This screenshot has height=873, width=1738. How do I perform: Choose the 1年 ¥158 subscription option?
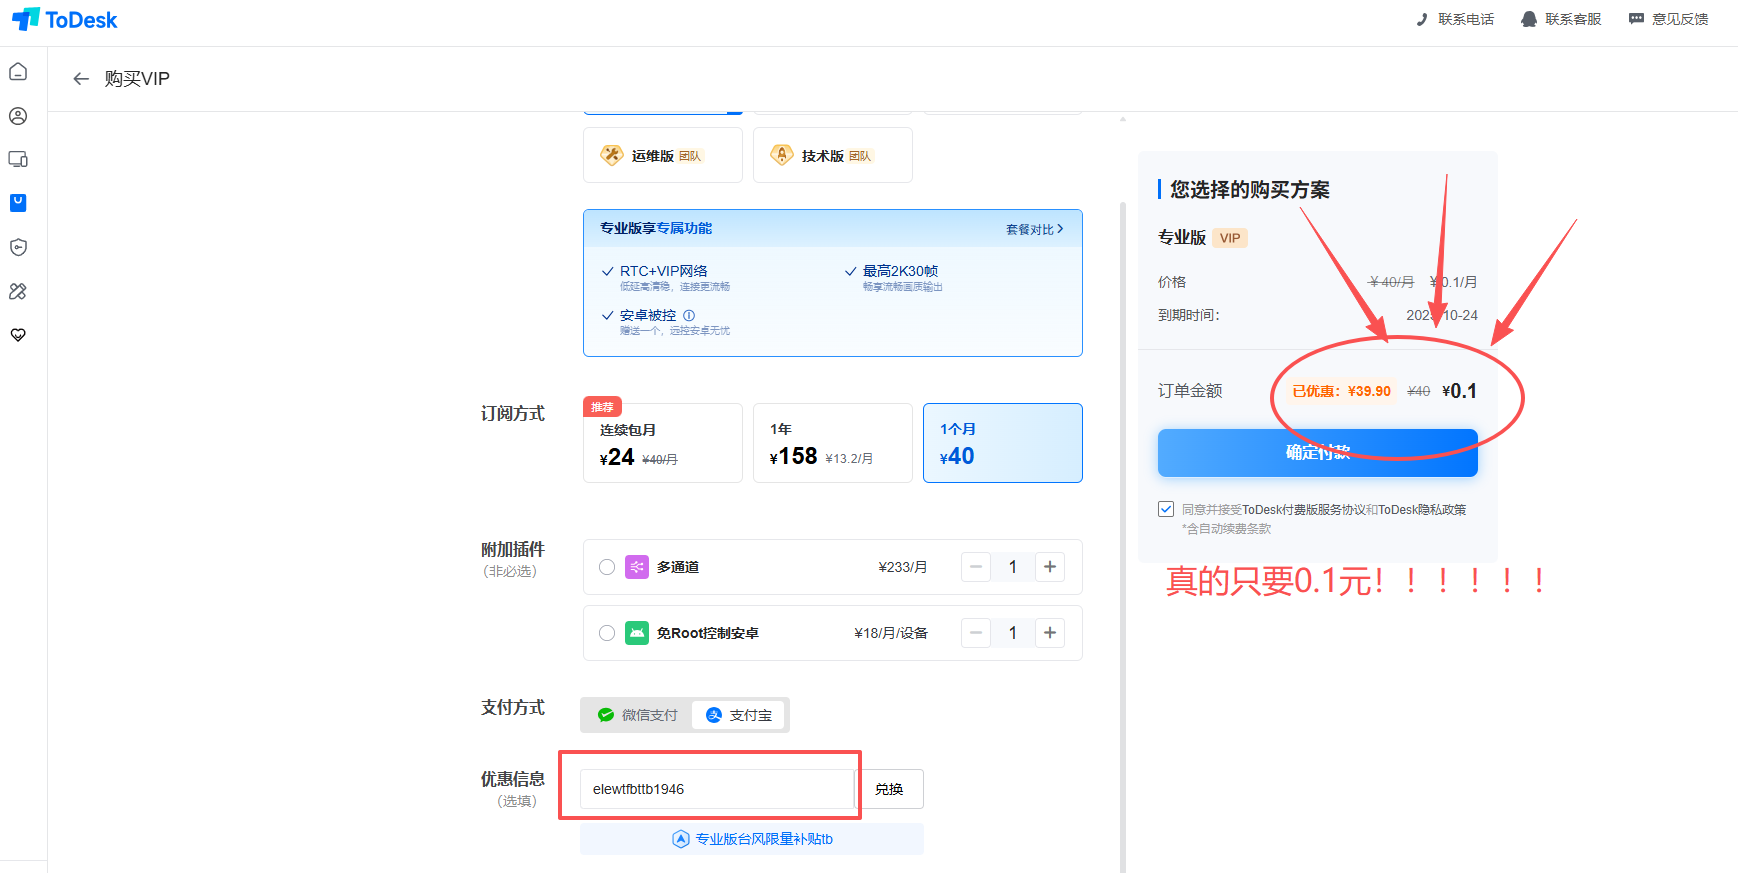click(833, 443)
